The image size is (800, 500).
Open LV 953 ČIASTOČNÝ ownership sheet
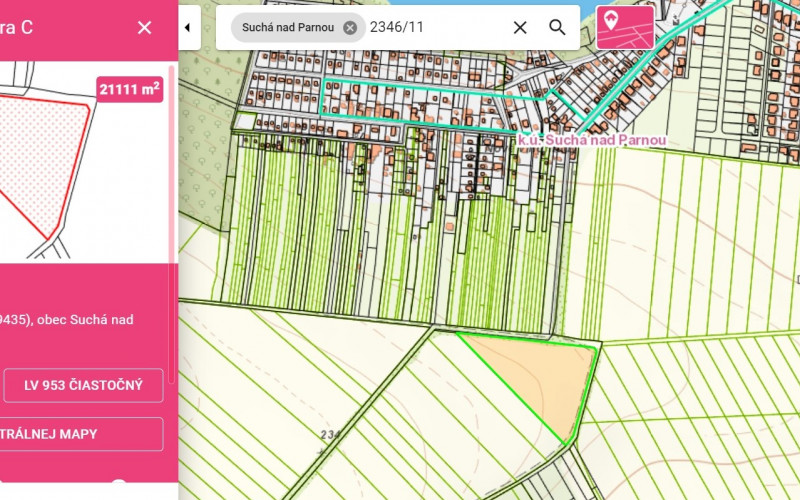click(83, 385)
